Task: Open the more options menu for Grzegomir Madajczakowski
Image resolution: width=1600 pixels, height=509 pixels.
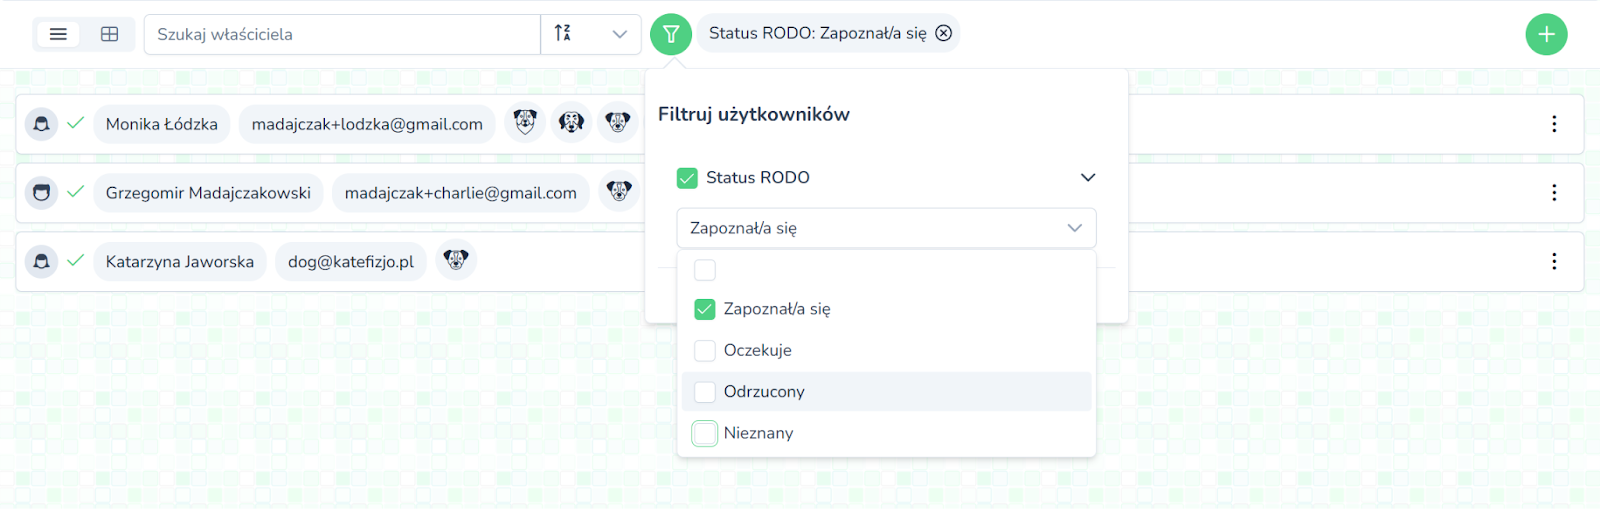Action: point(1554,192)
